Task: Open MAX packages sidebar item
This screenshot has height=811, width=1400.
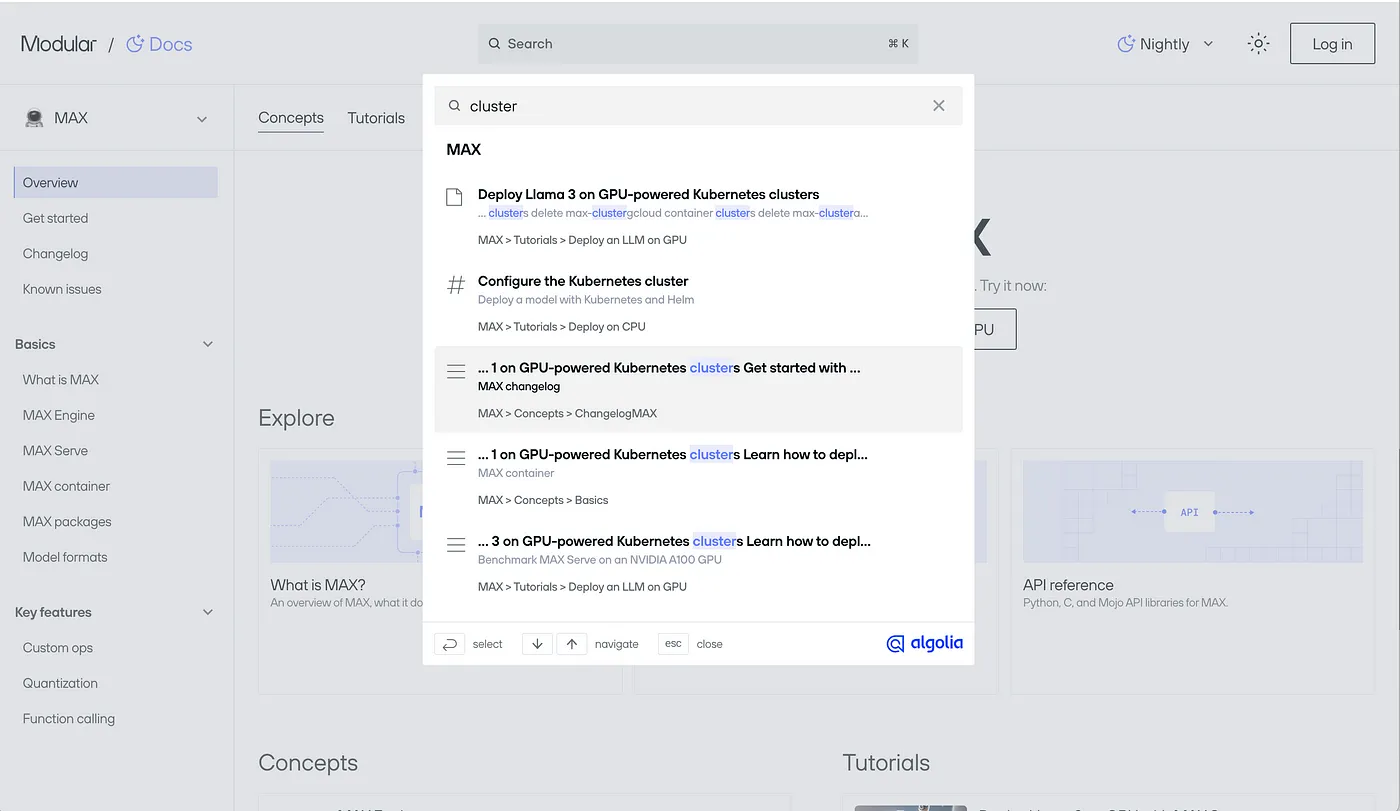Action: coord(67,522)
